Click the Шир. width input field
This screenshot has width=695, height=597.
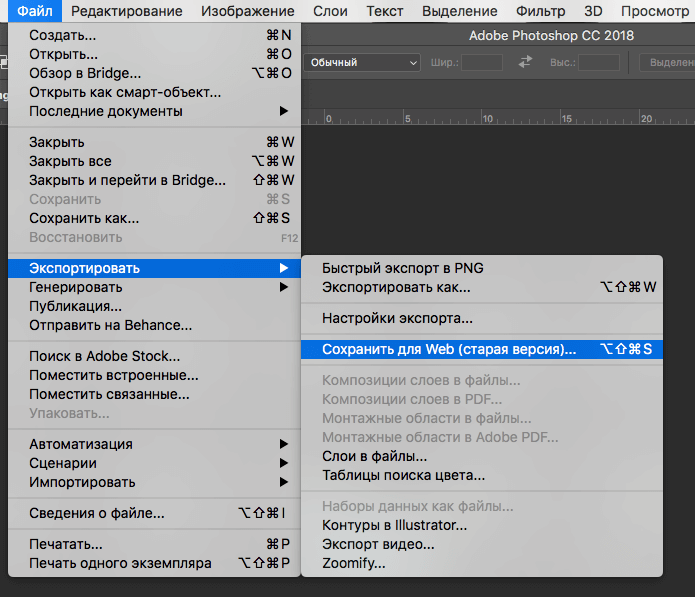click(482, 62)
